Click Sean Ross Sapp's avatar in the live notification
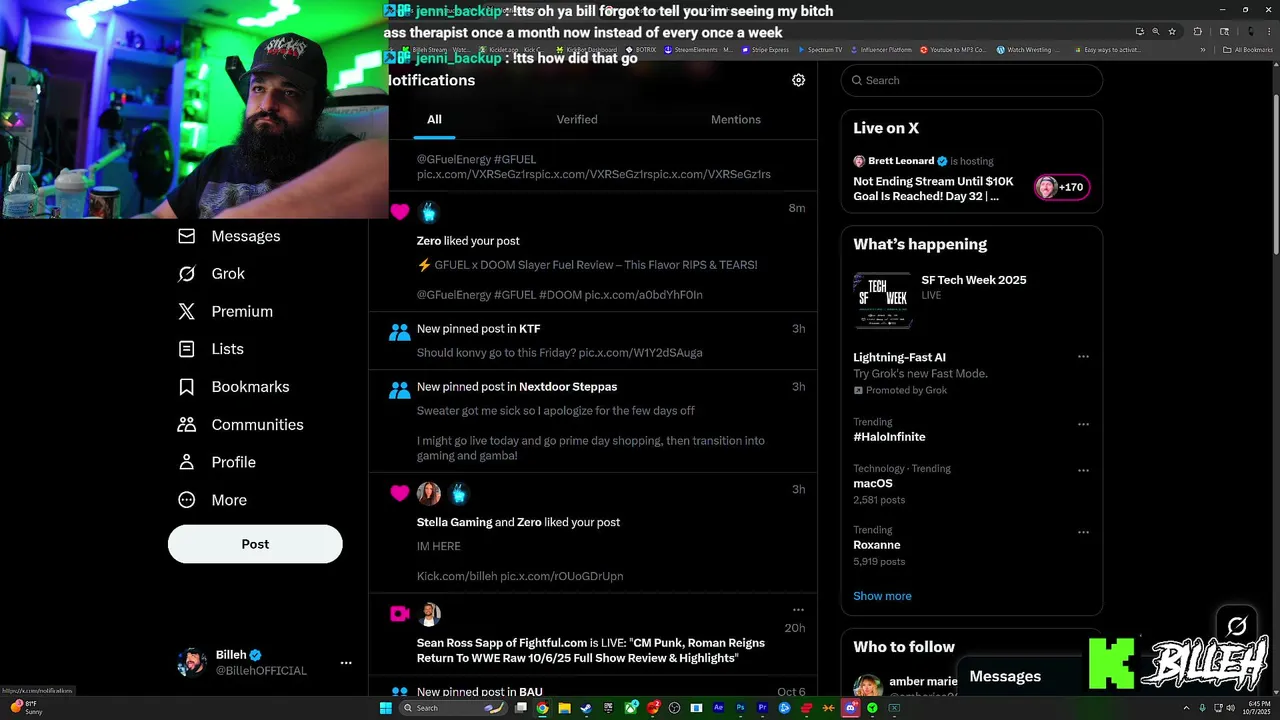 pos(429,614)
